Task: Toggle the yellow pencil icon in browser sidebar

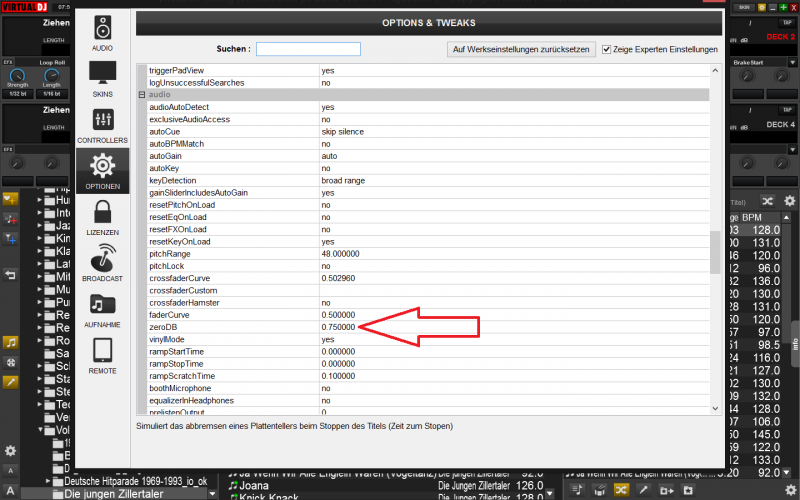Action: coord(10,382)
